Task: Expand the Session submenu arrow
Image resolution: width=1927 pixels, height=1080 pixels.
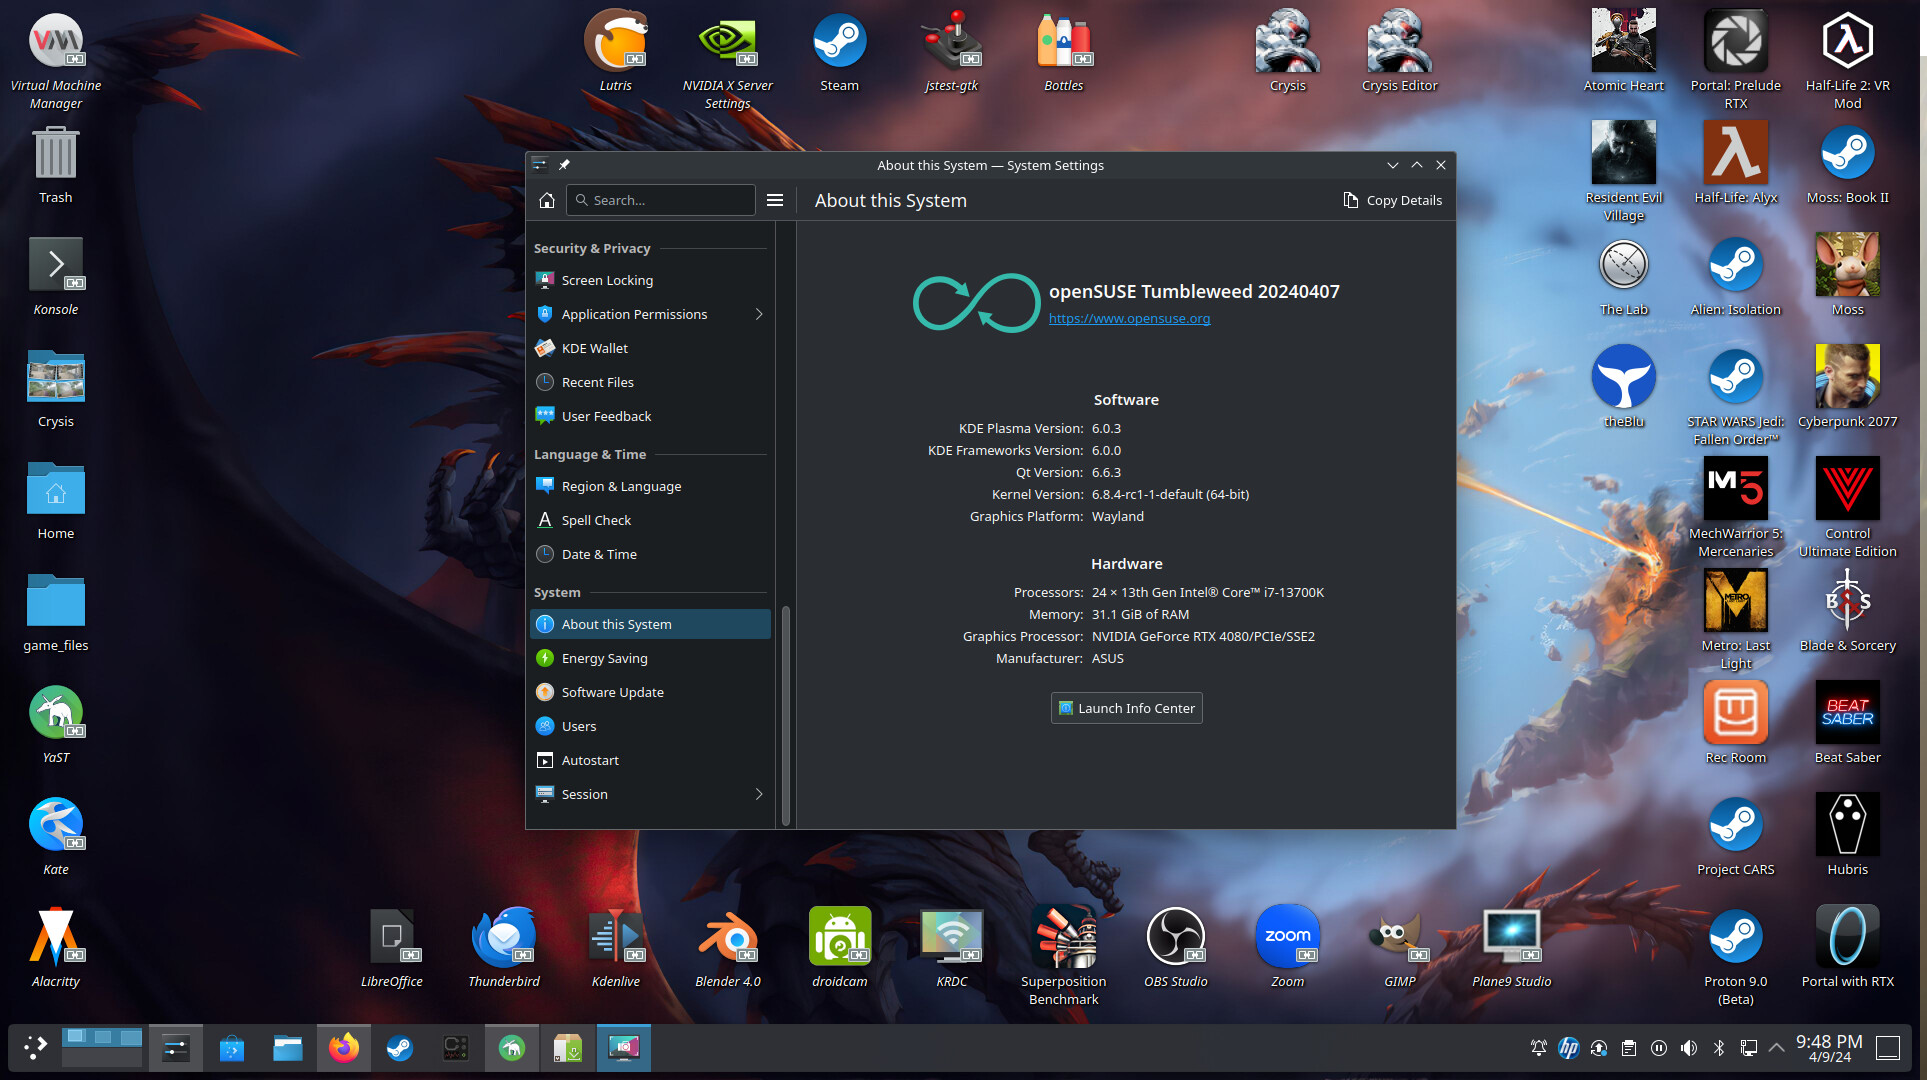Action: pos(759,794)
